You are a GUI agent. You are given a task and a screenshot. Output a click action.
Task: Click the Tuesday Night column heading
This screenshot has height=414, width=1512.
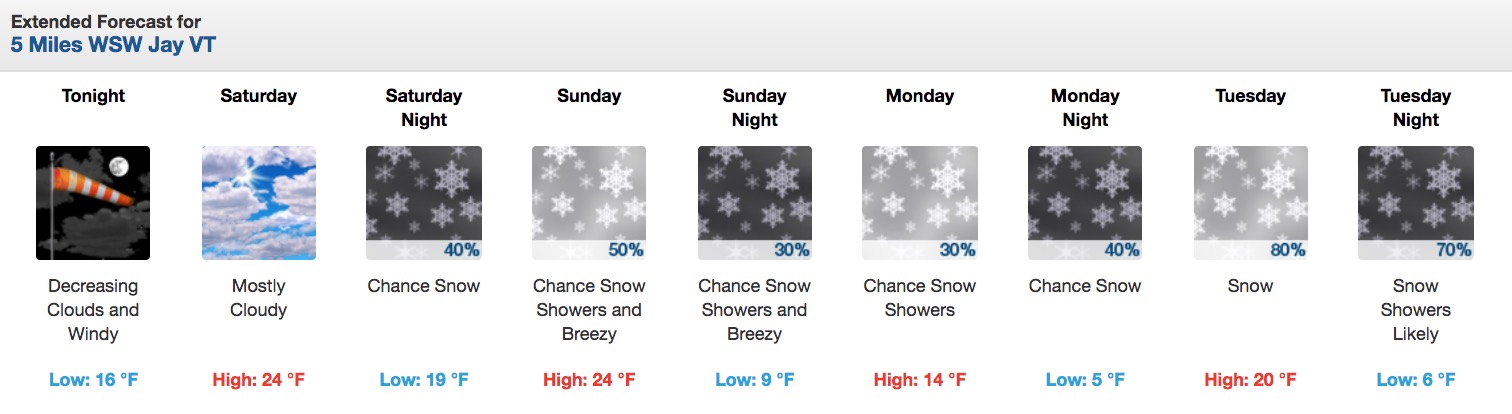coord(1416,108)
